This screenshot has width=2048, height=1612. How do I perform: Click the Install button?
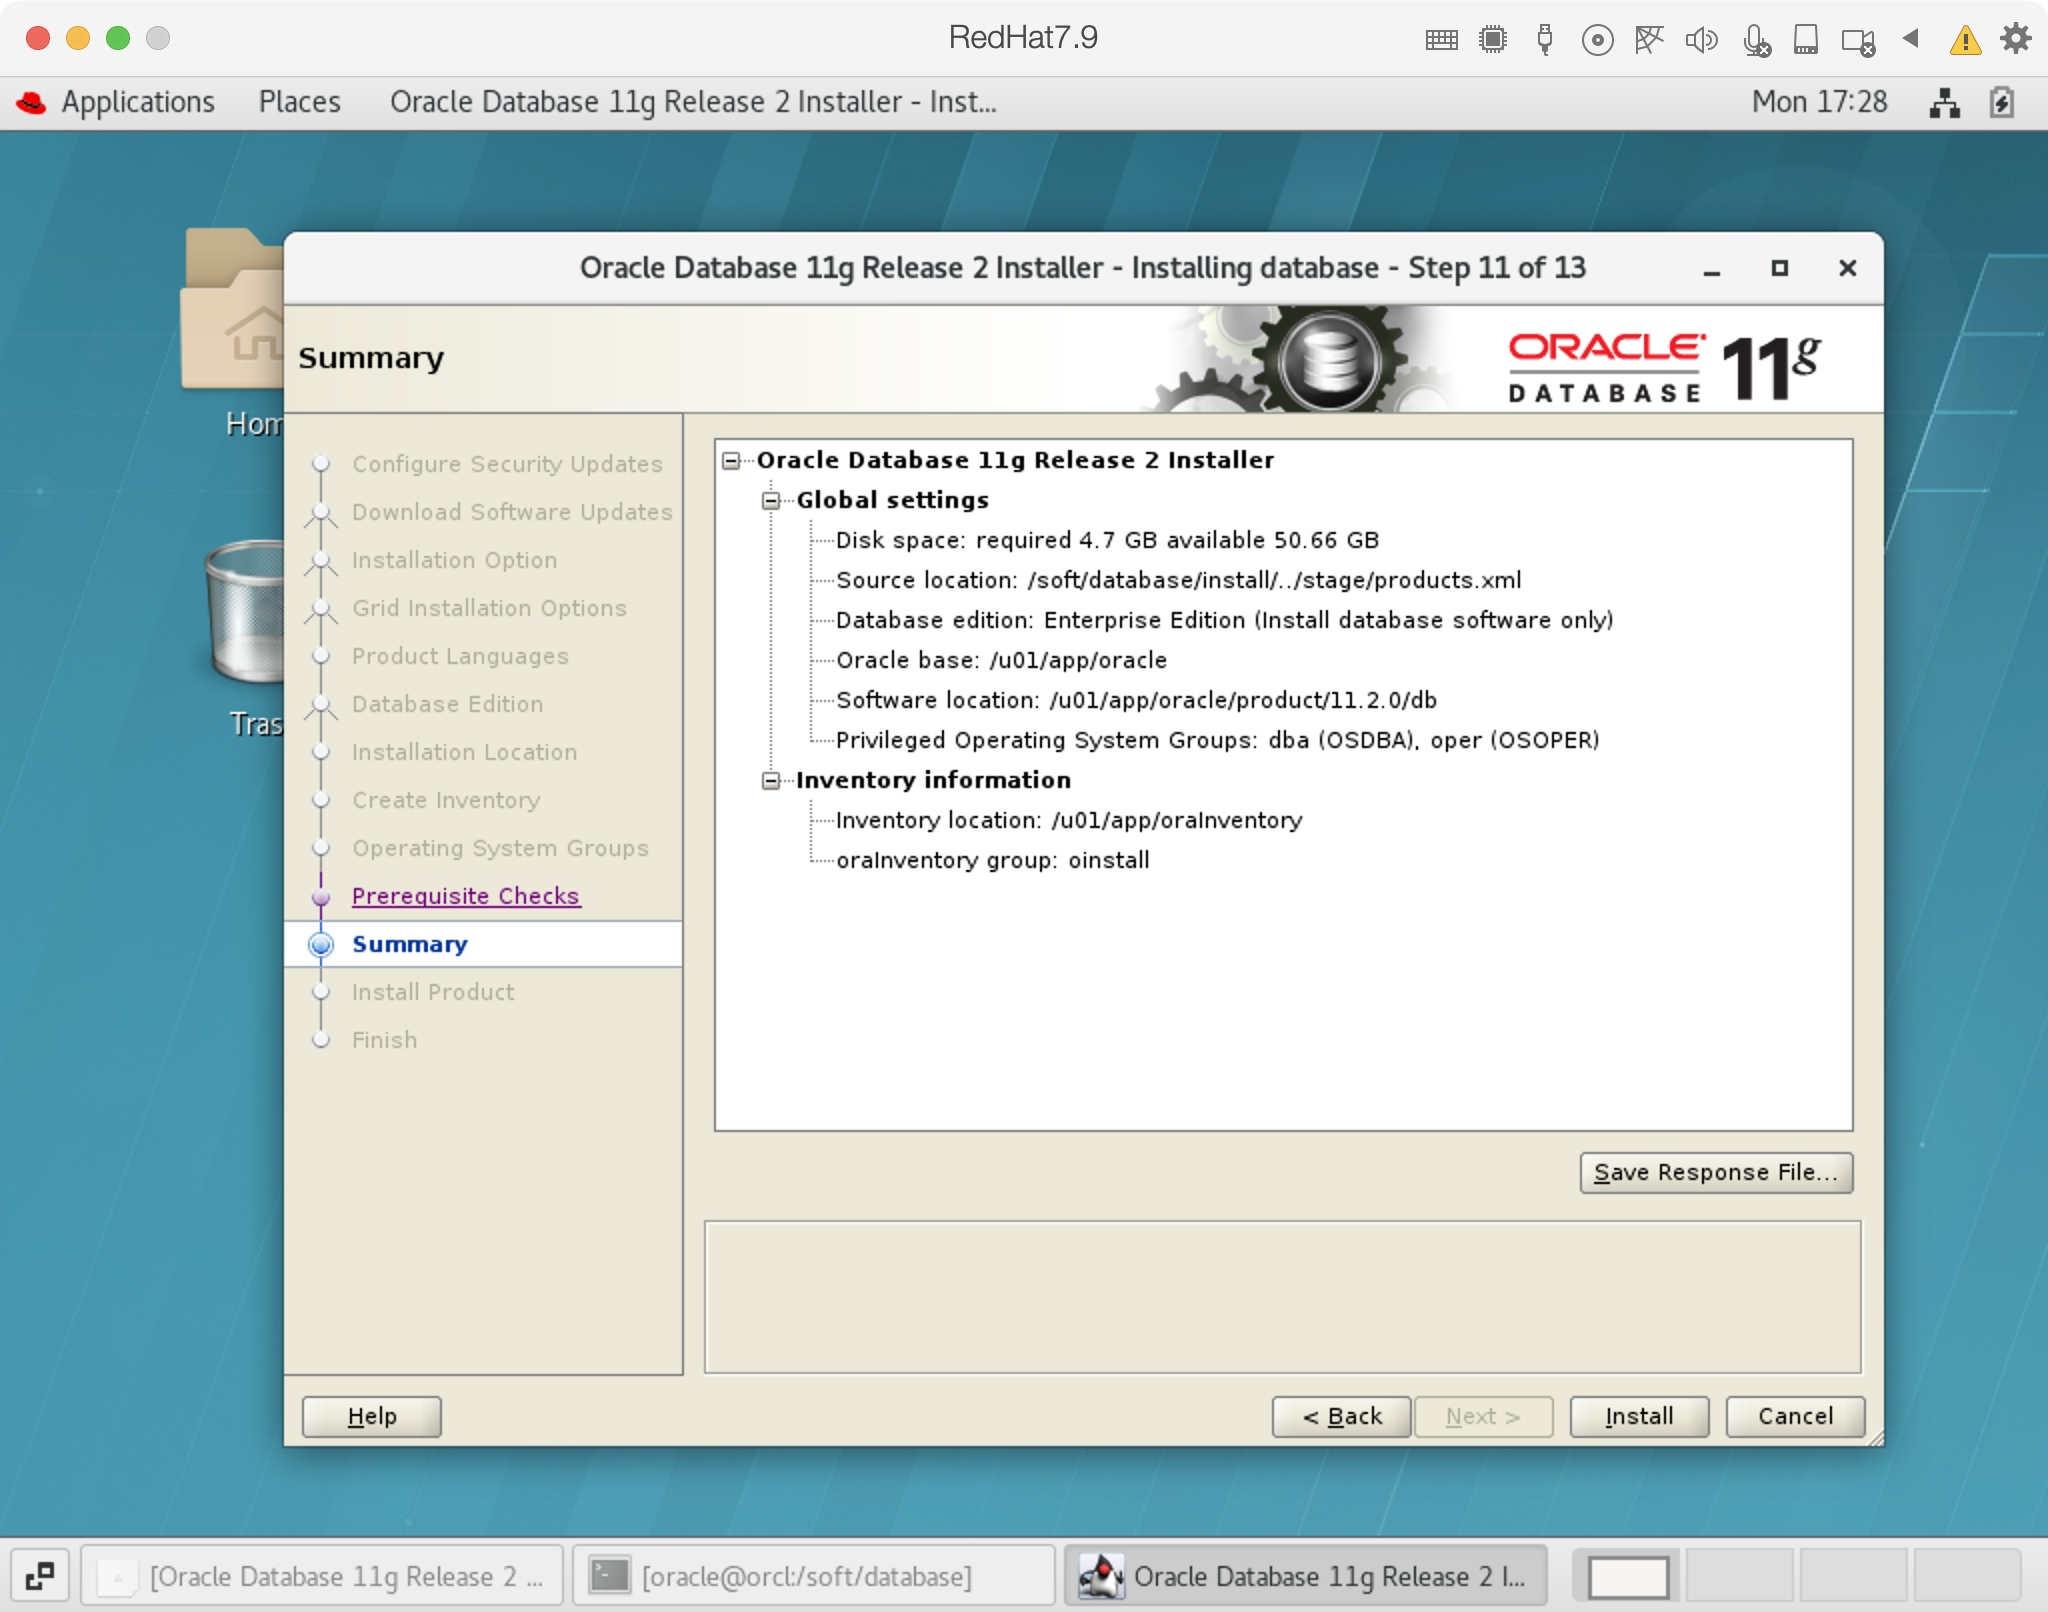(x=1638, y=1416)
